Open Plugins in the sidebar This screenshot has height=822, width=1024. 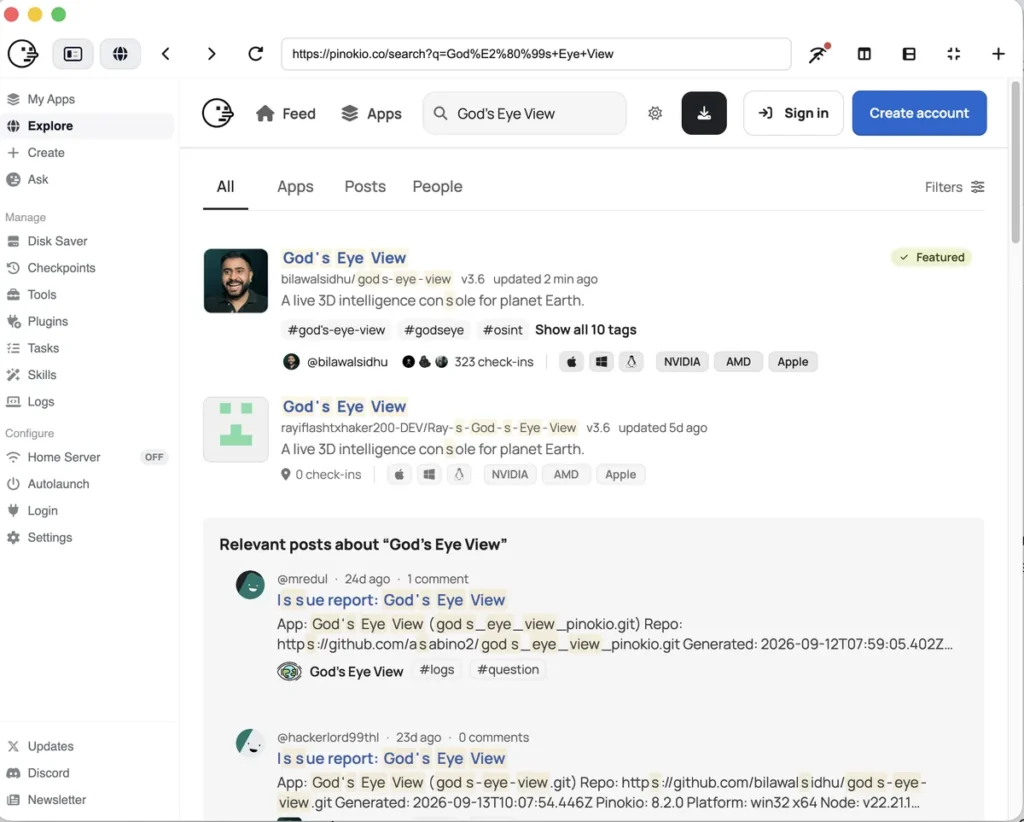pos(87,321)
